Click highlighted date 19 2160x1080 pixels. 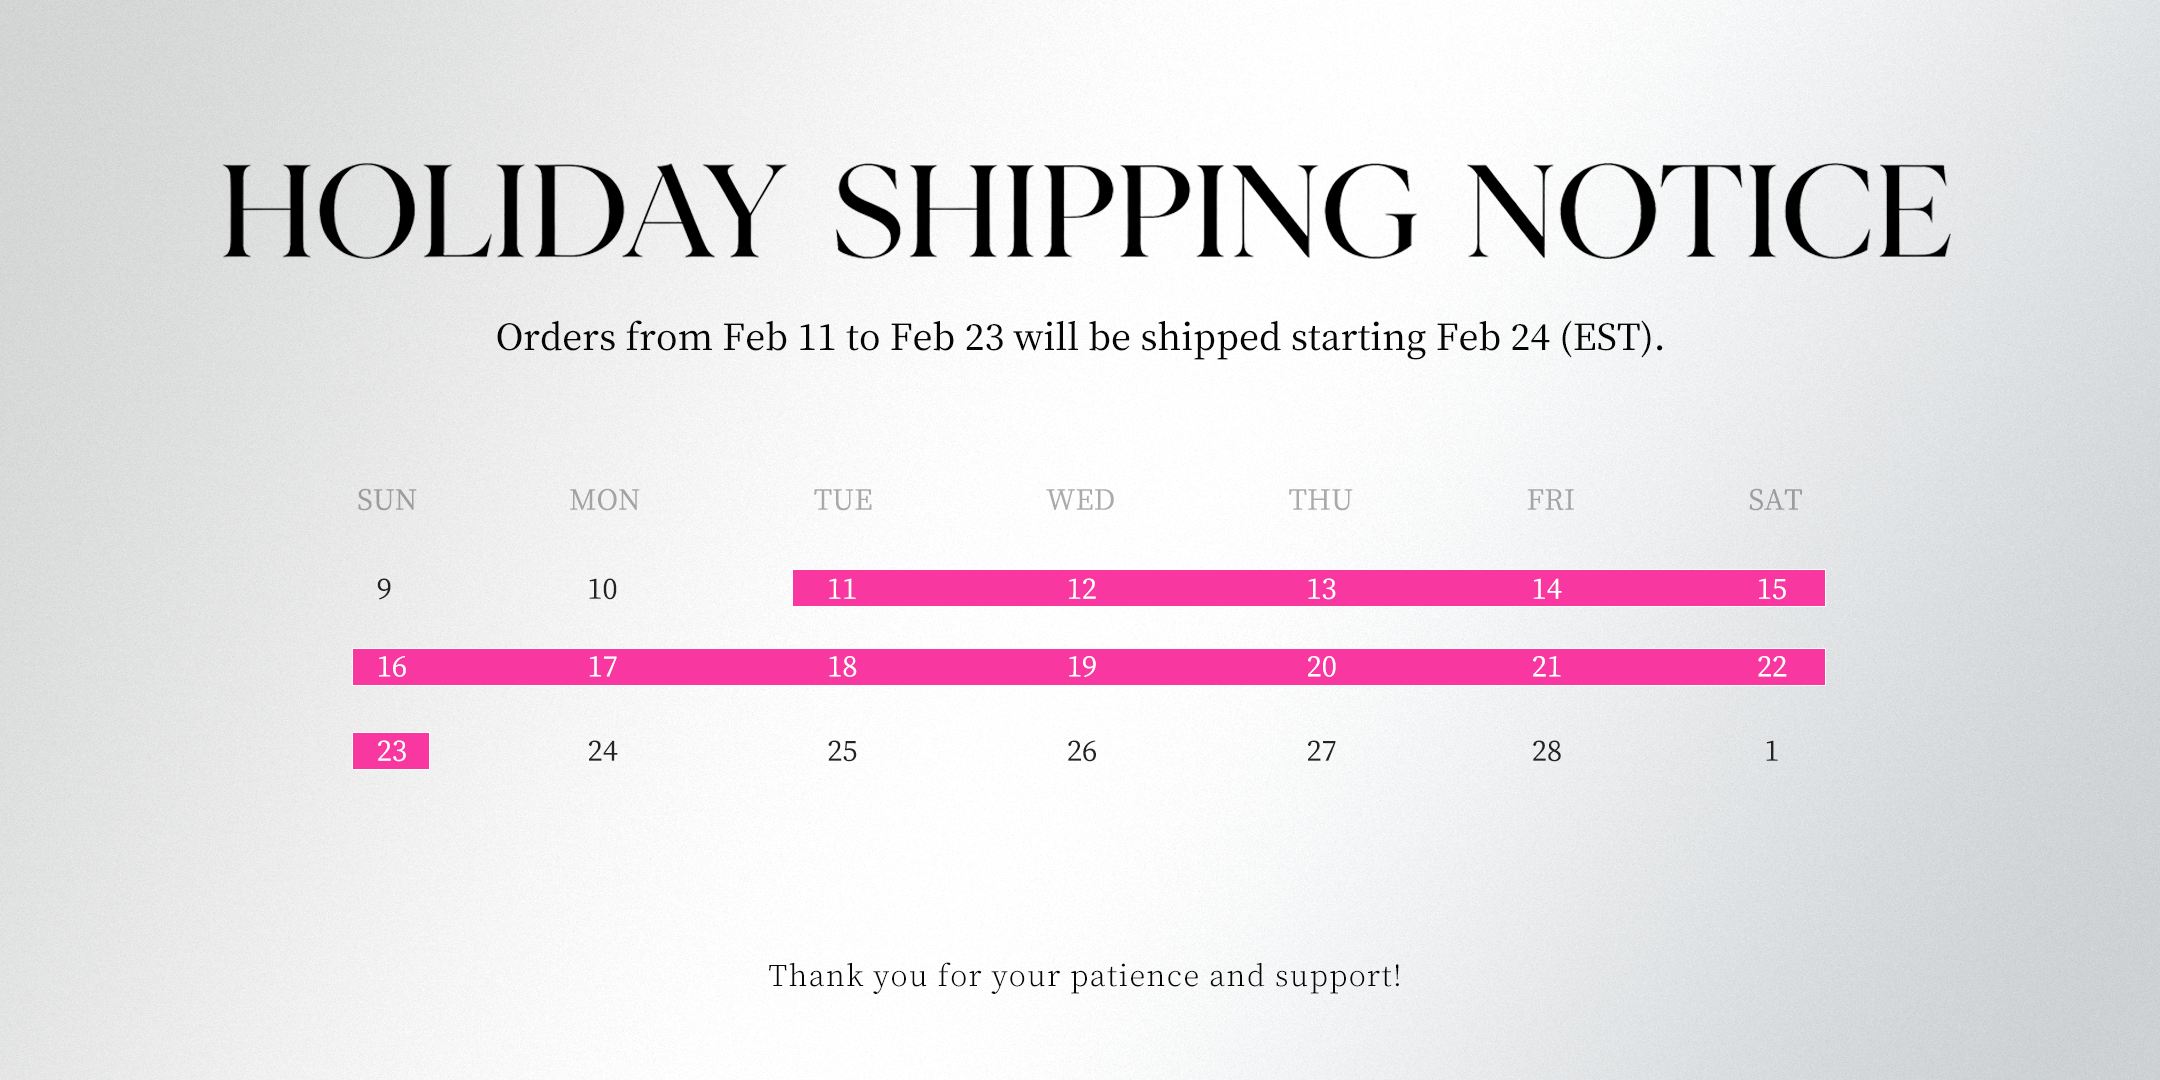(x=1081, y=667)
